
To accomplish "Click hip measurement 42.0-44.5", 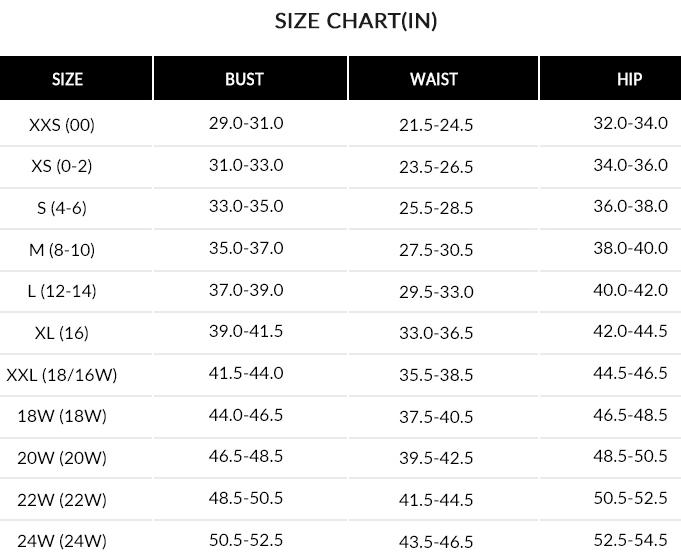I will [x=630, y=331].
